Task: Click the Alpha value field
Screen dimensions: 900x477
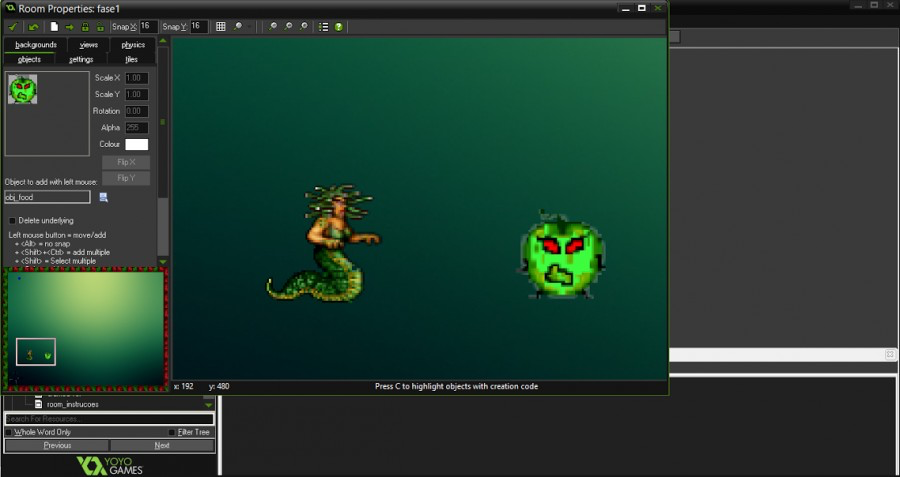Action: coord(137,128)
